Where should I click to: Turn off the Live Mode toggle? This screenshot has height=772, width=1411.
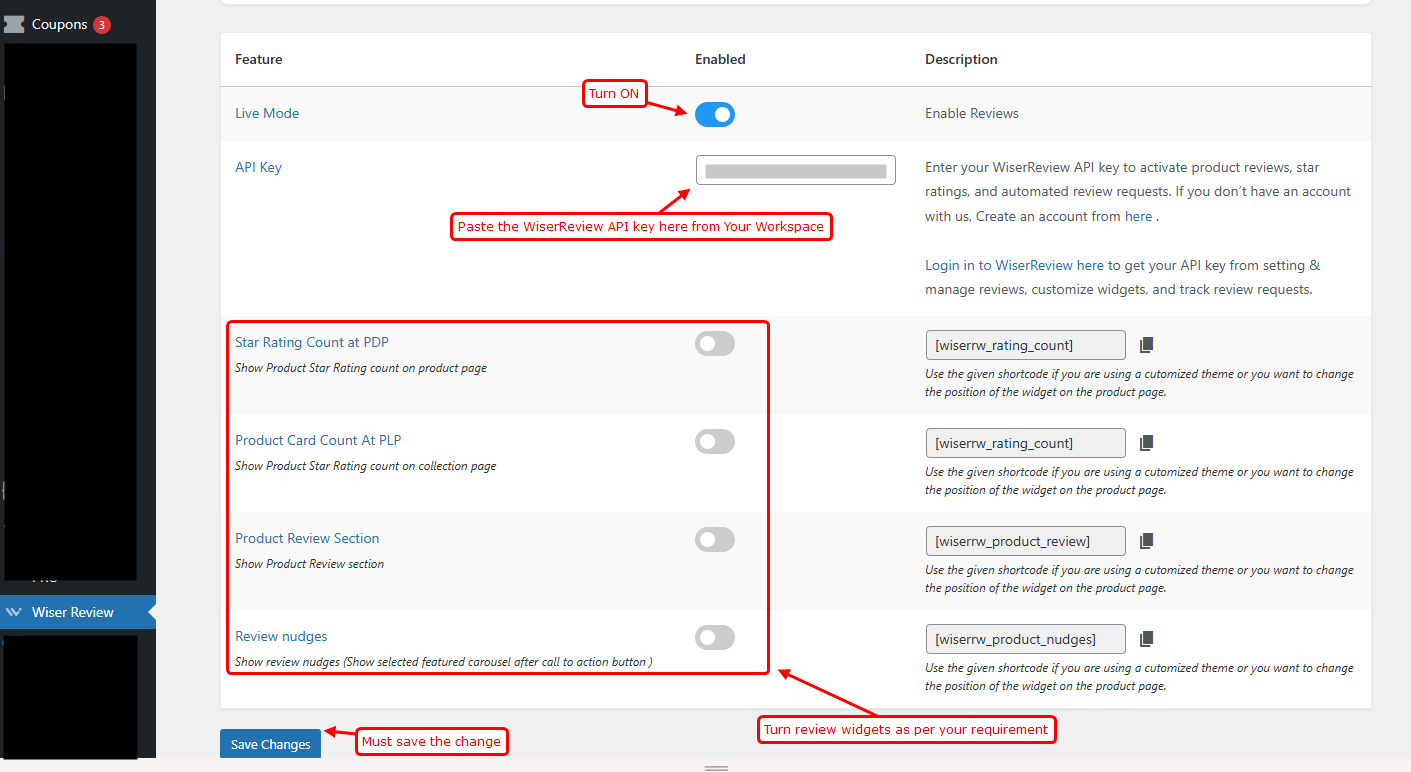715,115
